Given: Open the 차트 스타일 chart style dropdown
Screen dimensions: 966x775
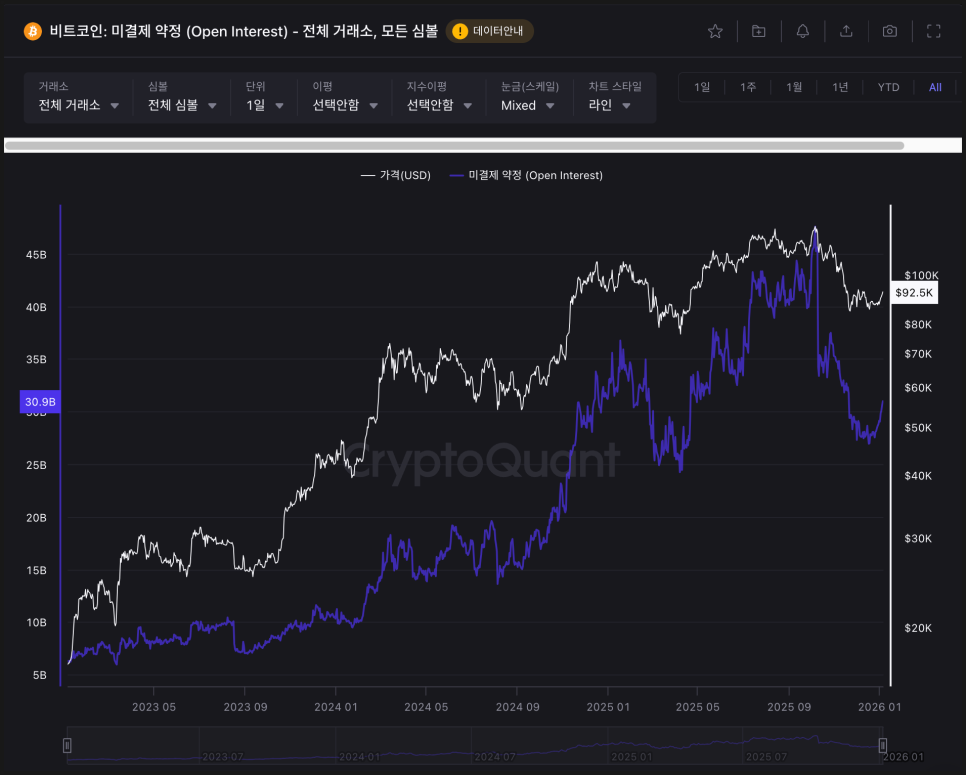Looking at the screenshot, I should (610, 105).
